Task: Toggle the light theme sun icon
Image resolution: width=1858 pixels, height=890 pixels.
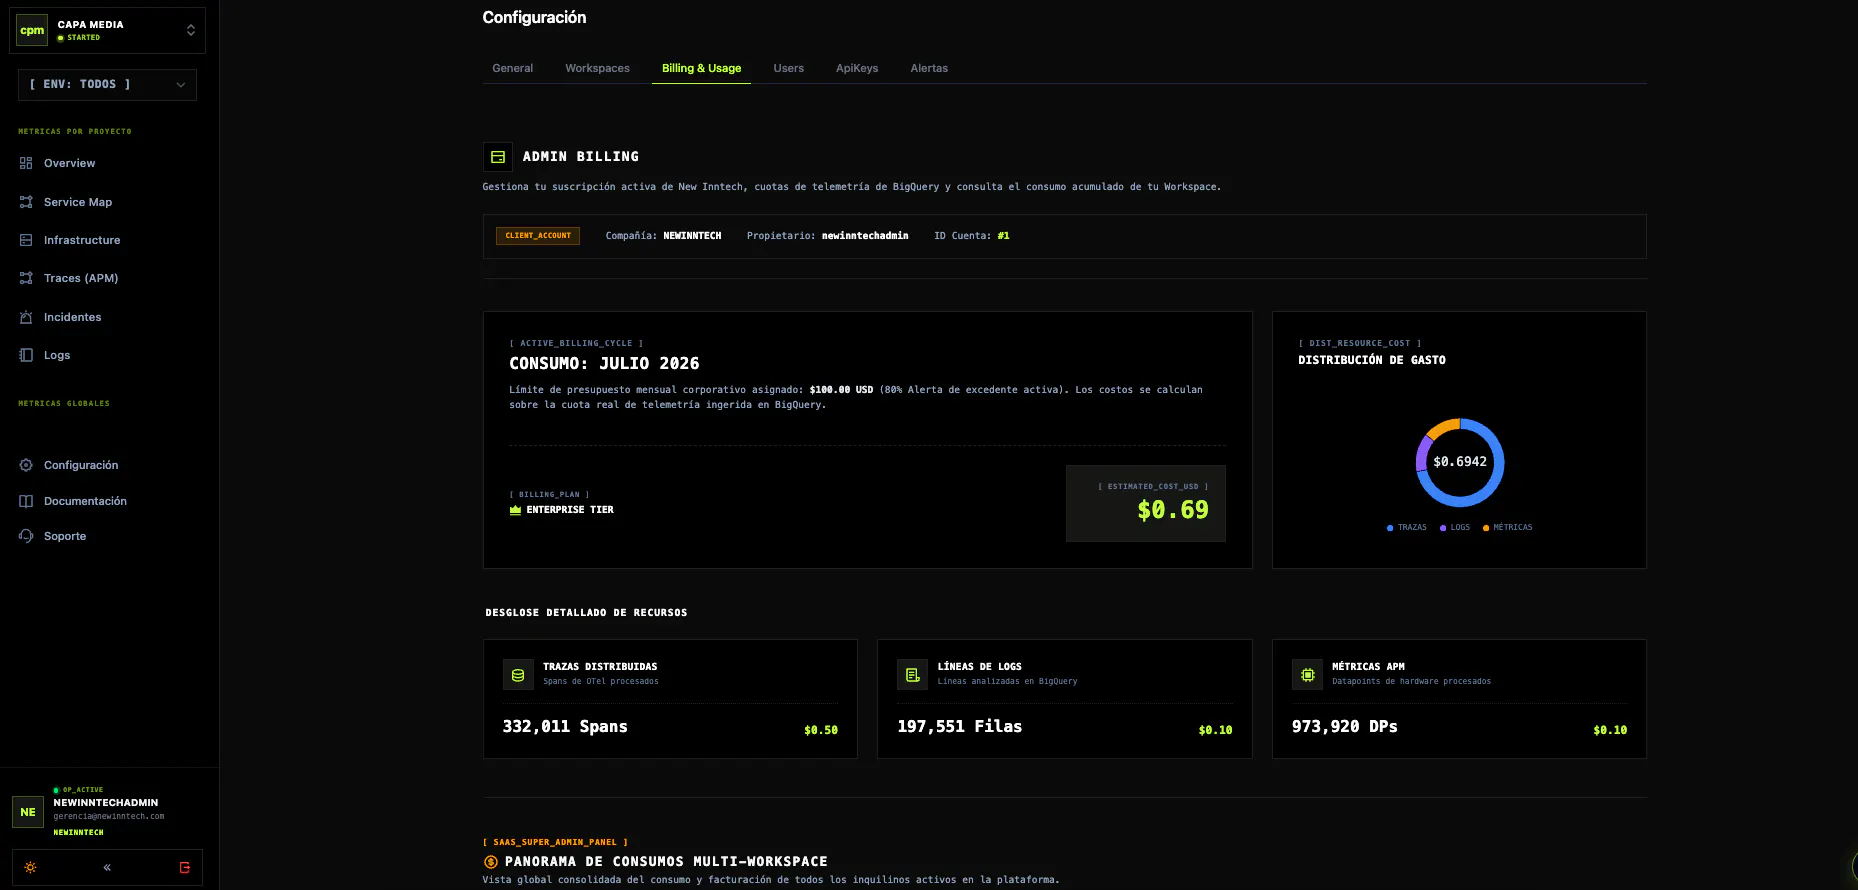Action: [30, 868]
